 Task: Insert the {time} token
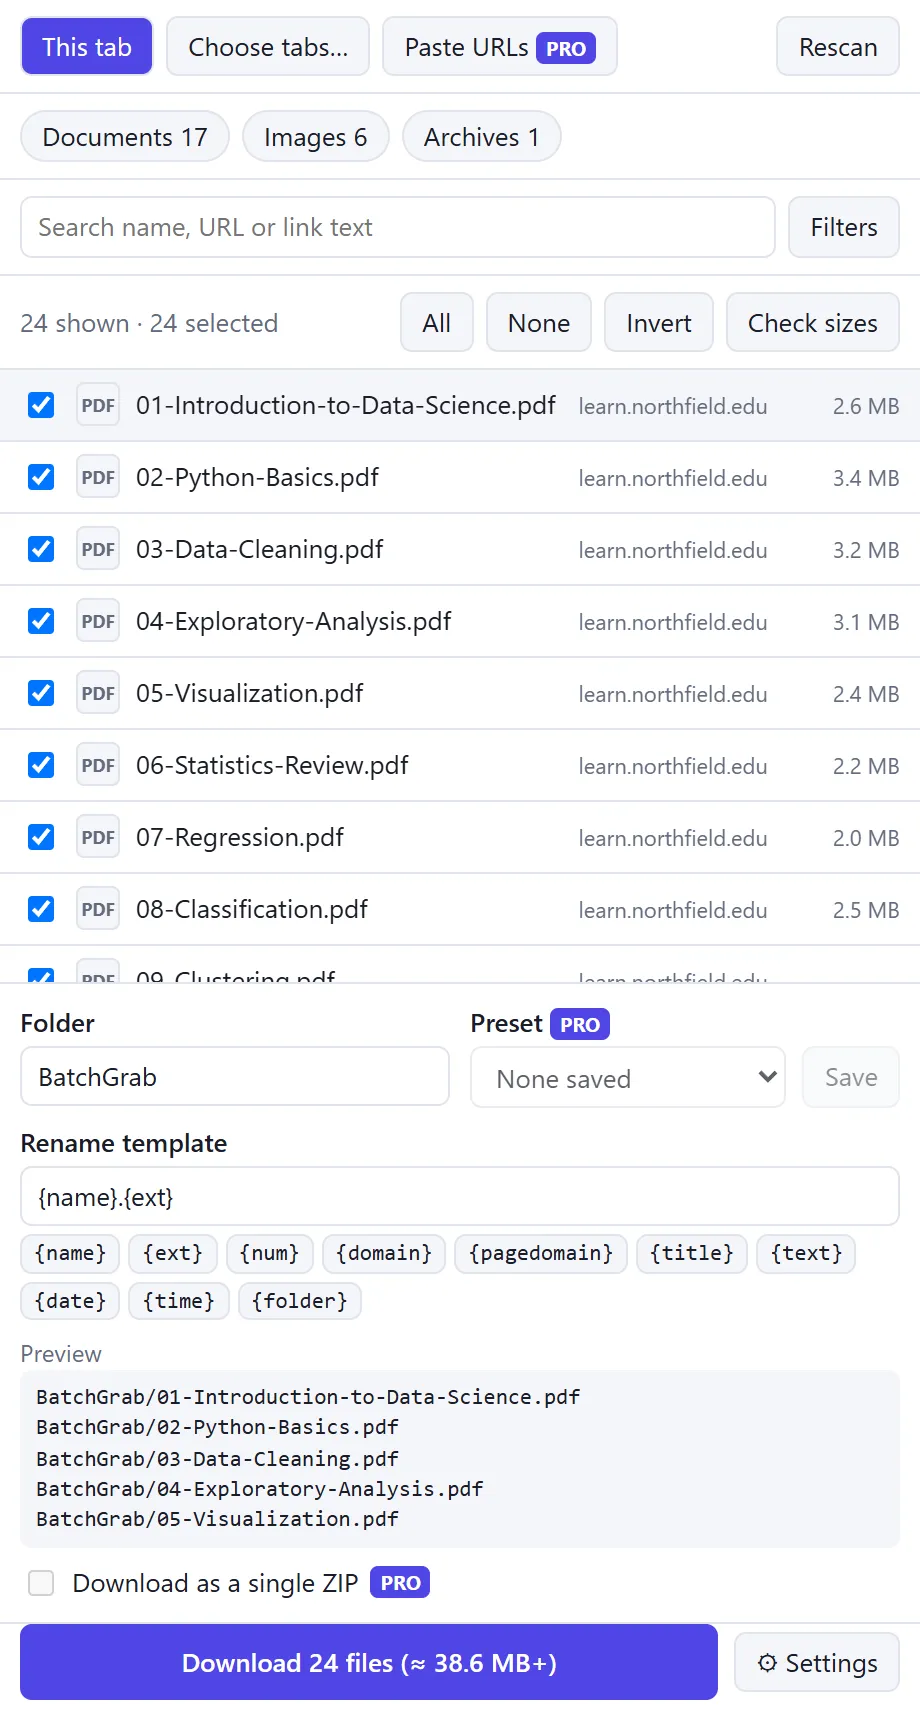pos(179,1301)
